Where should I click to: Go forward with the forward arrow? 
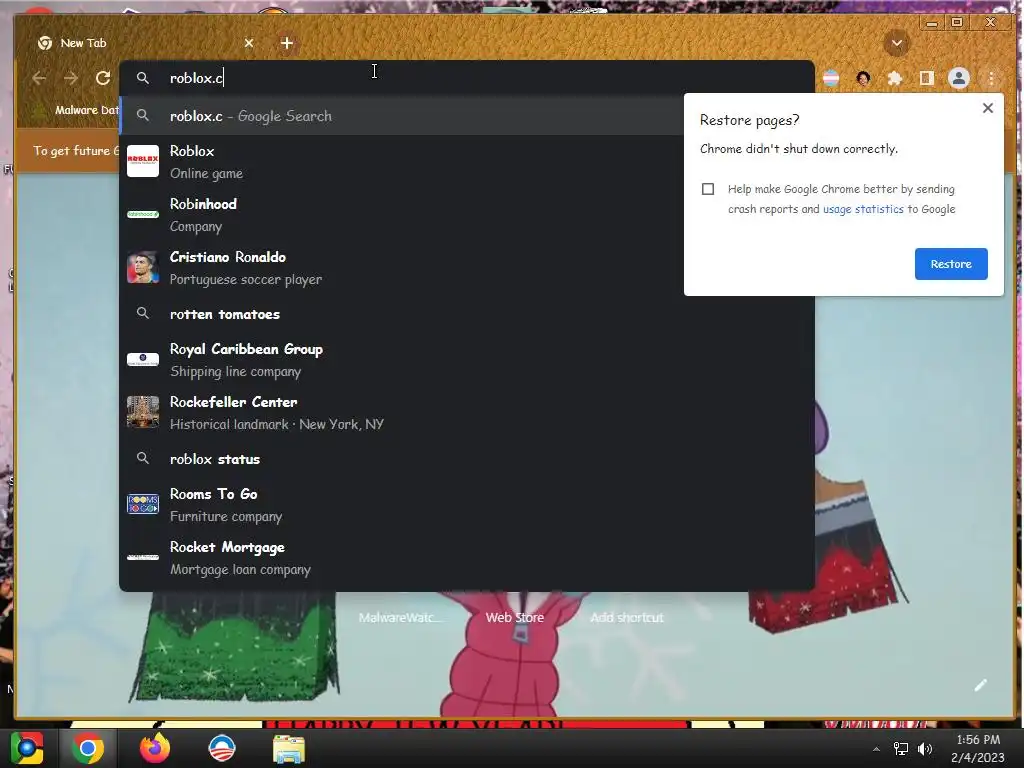[x=71, y=78]
